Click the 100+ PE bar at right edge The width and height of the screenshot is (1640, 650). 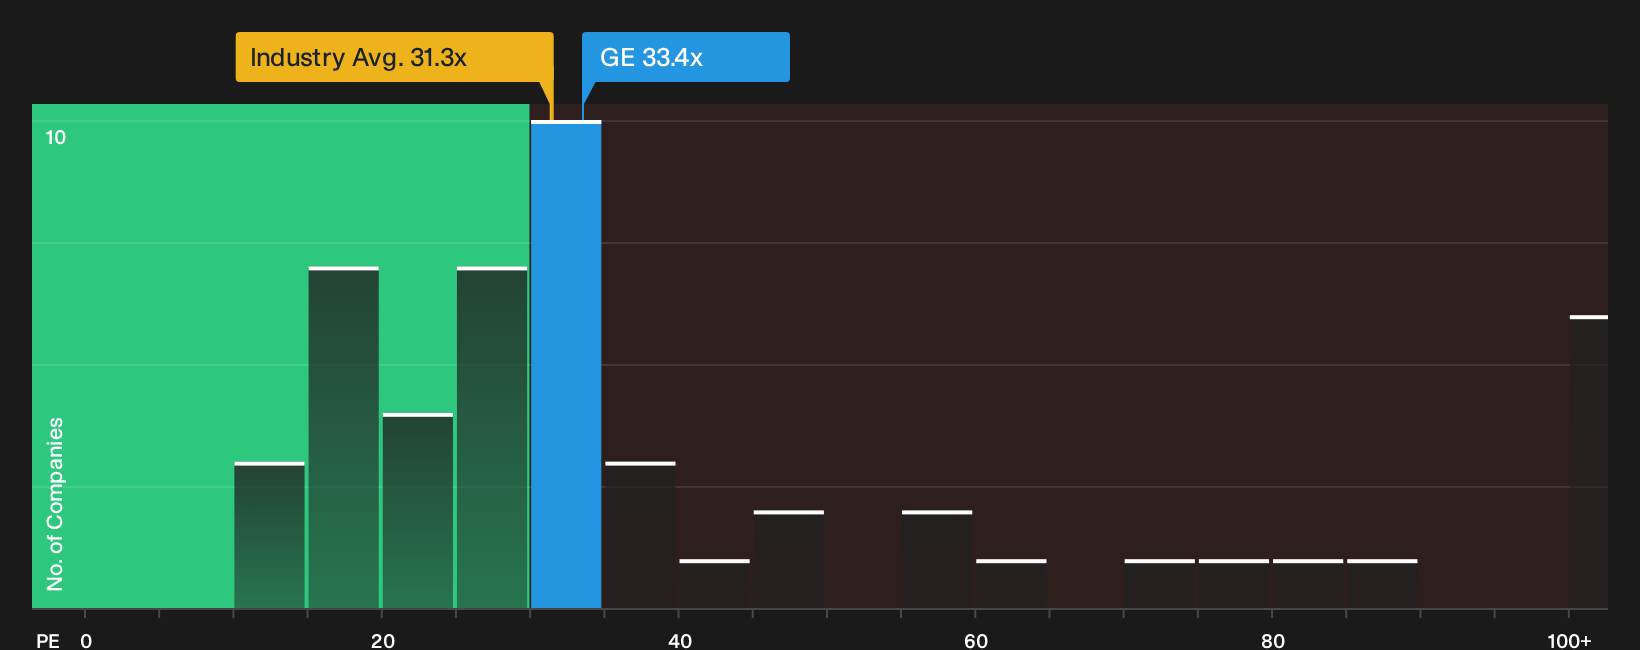1589,462
